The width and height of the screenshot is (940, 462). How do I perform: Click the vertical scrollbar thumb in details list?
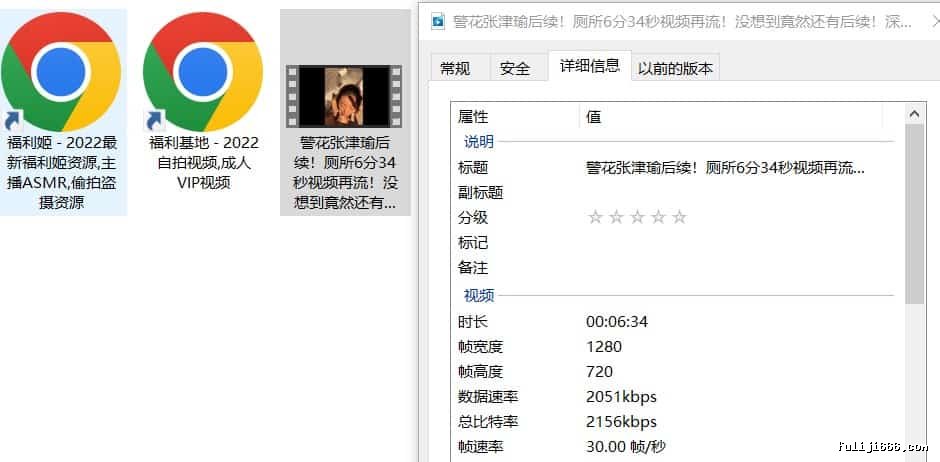(x=914, y=214)
